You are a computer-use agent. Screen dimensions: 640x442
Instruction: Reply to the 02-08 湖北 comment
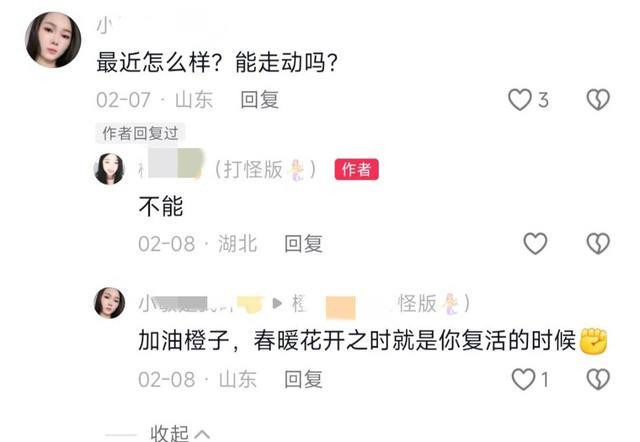pyautogui.click(x=303, y=244)
